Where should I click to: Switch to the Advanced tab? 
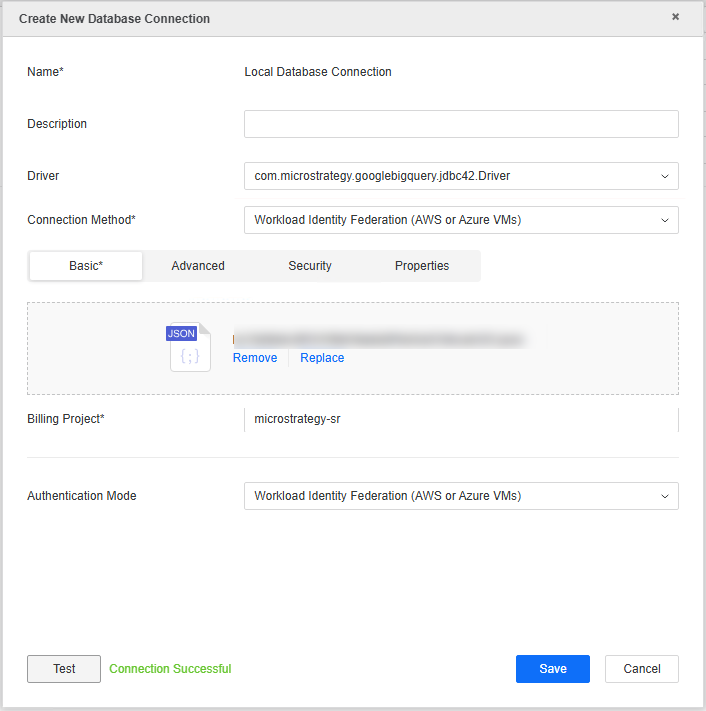(x=198, y=266)
